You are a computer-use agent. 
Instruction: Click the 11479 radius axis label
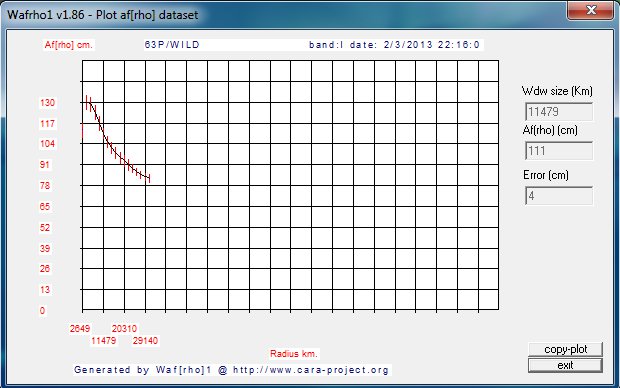[x=104, y=341]
